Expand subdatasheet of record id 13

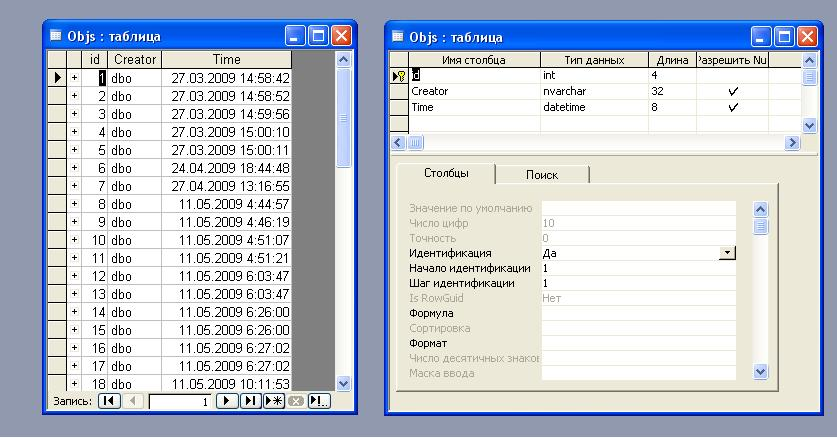74,294
